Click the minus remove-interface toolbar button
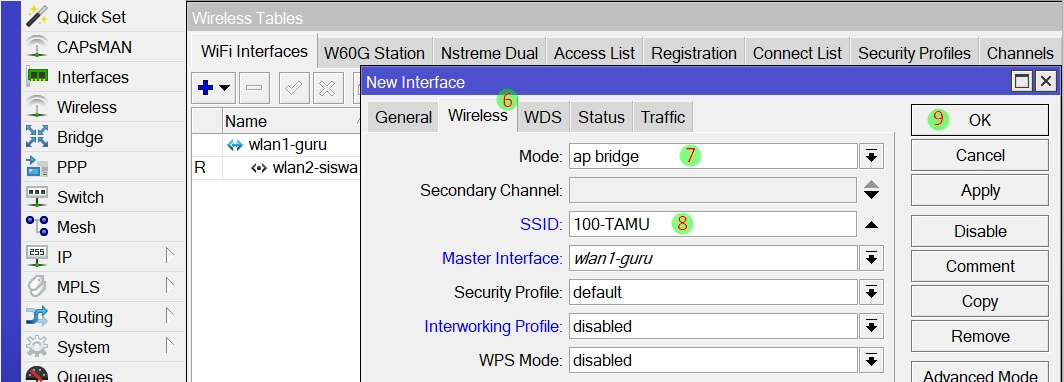The width and height of the screenshot is (1064, 382). (x=254, y=88)
